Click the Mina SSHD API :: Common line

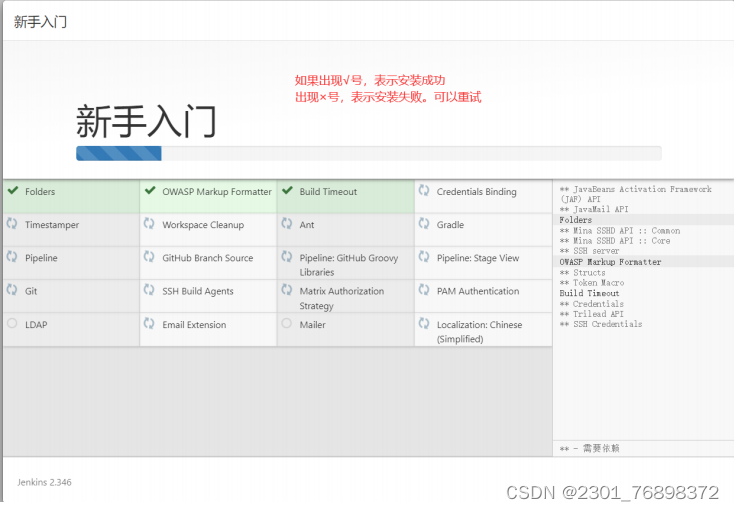(619, 231)
